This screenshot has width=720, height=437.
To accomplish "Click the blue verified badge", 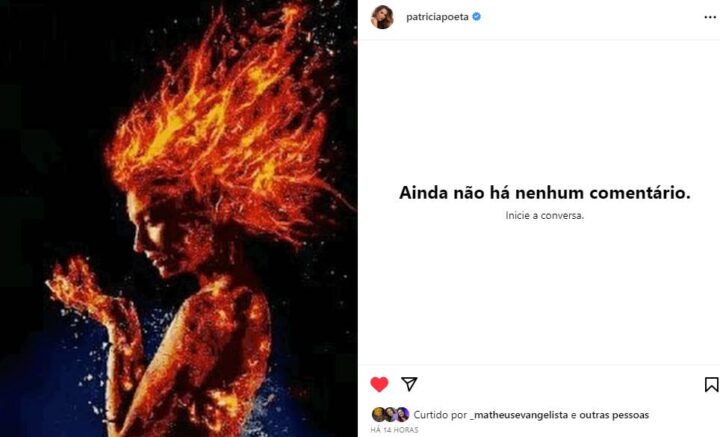I will point(477,17).
